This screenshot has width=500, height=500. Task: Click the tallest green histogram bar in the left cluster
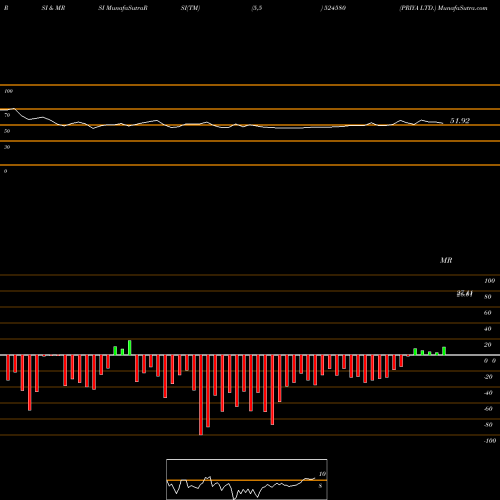pyautogui.click(x=130, y=348)
